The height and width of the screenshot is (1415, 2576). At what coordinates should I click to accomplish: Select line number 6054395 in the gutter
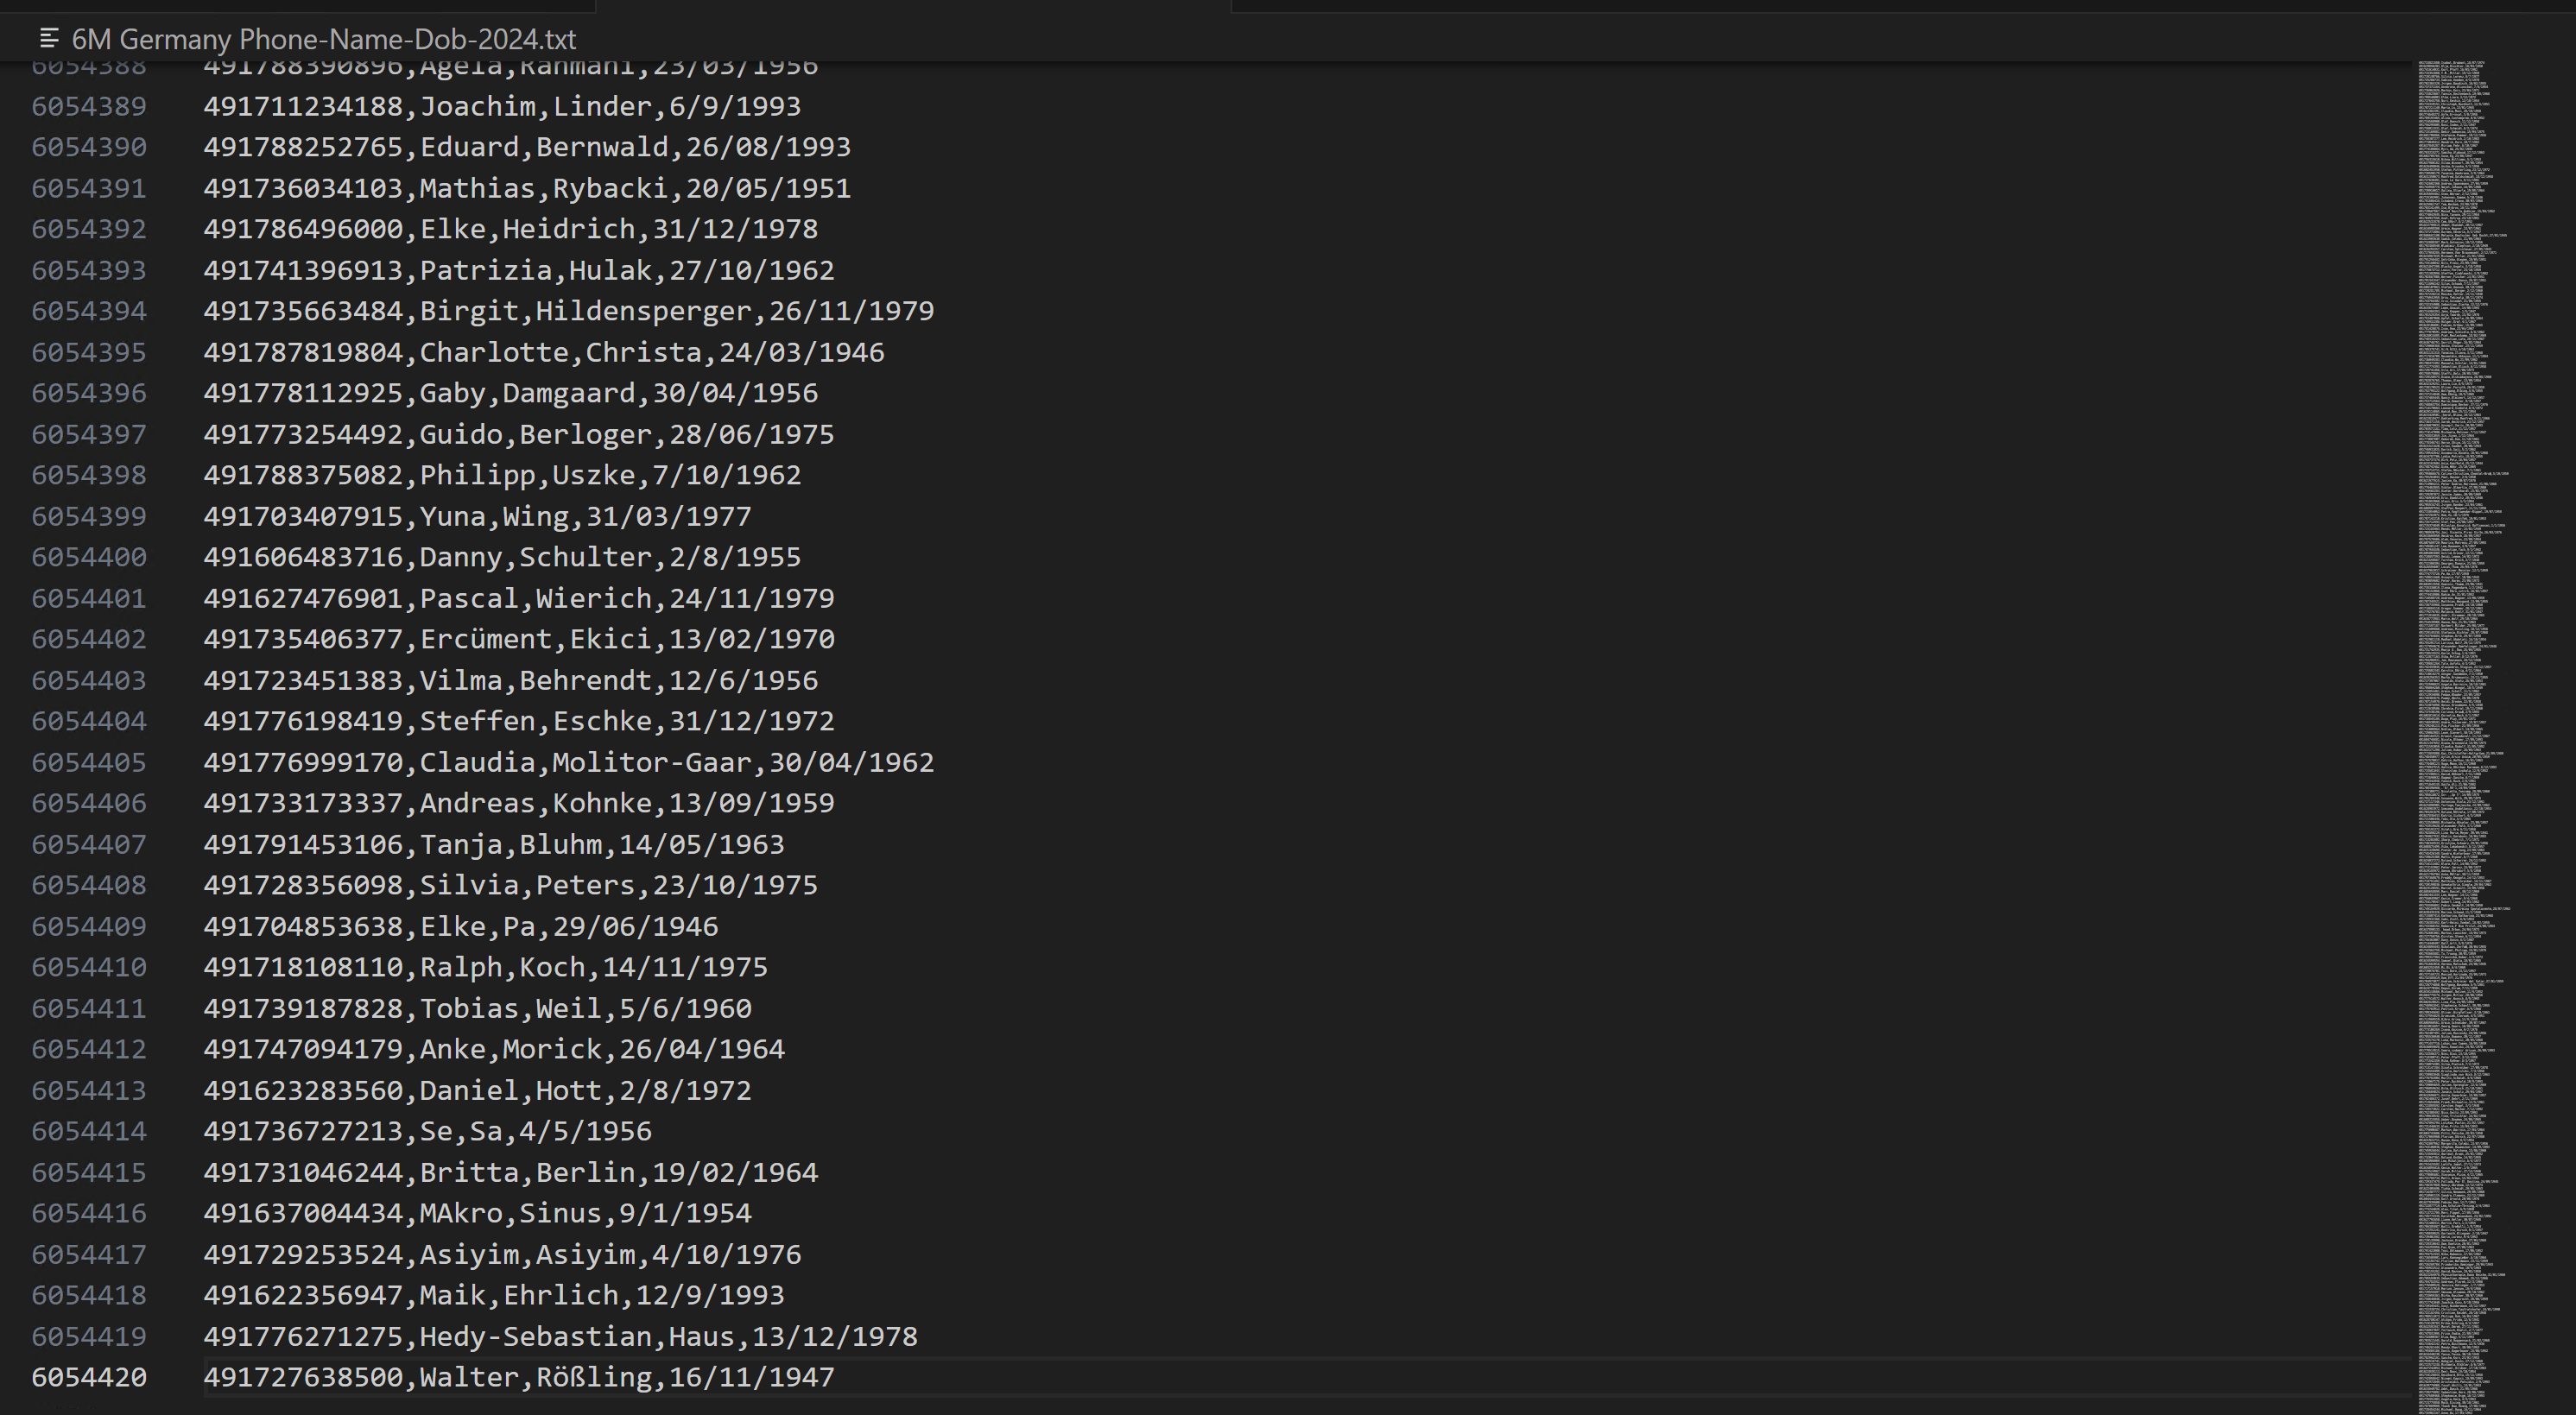click(x=89, y=352)
